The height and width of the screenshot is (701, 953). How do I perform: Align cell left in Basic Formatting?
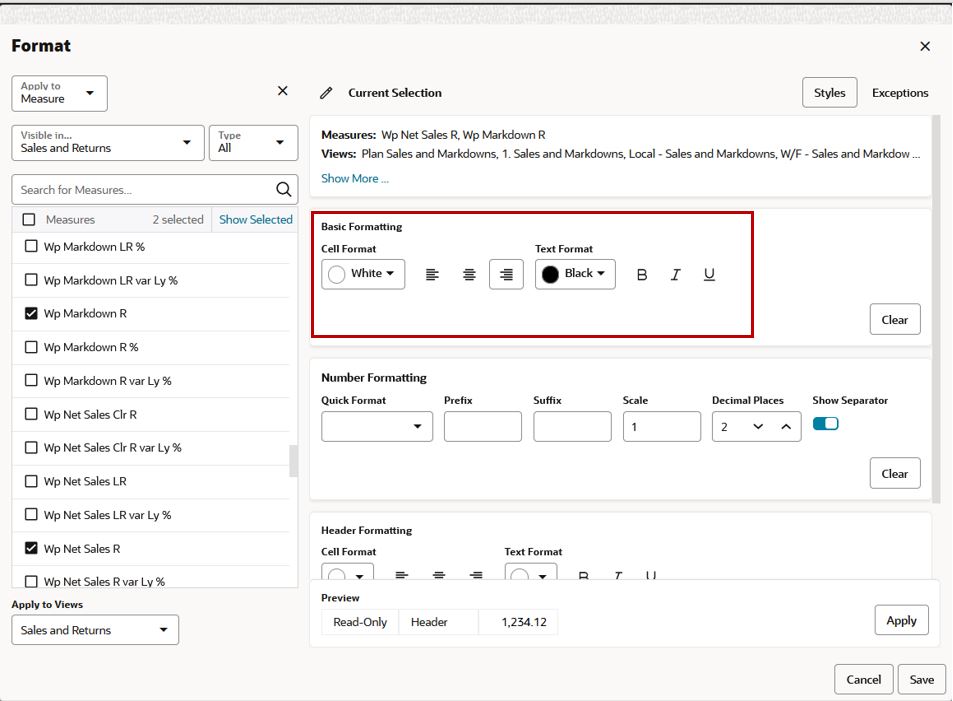click(x=432, y=275)
